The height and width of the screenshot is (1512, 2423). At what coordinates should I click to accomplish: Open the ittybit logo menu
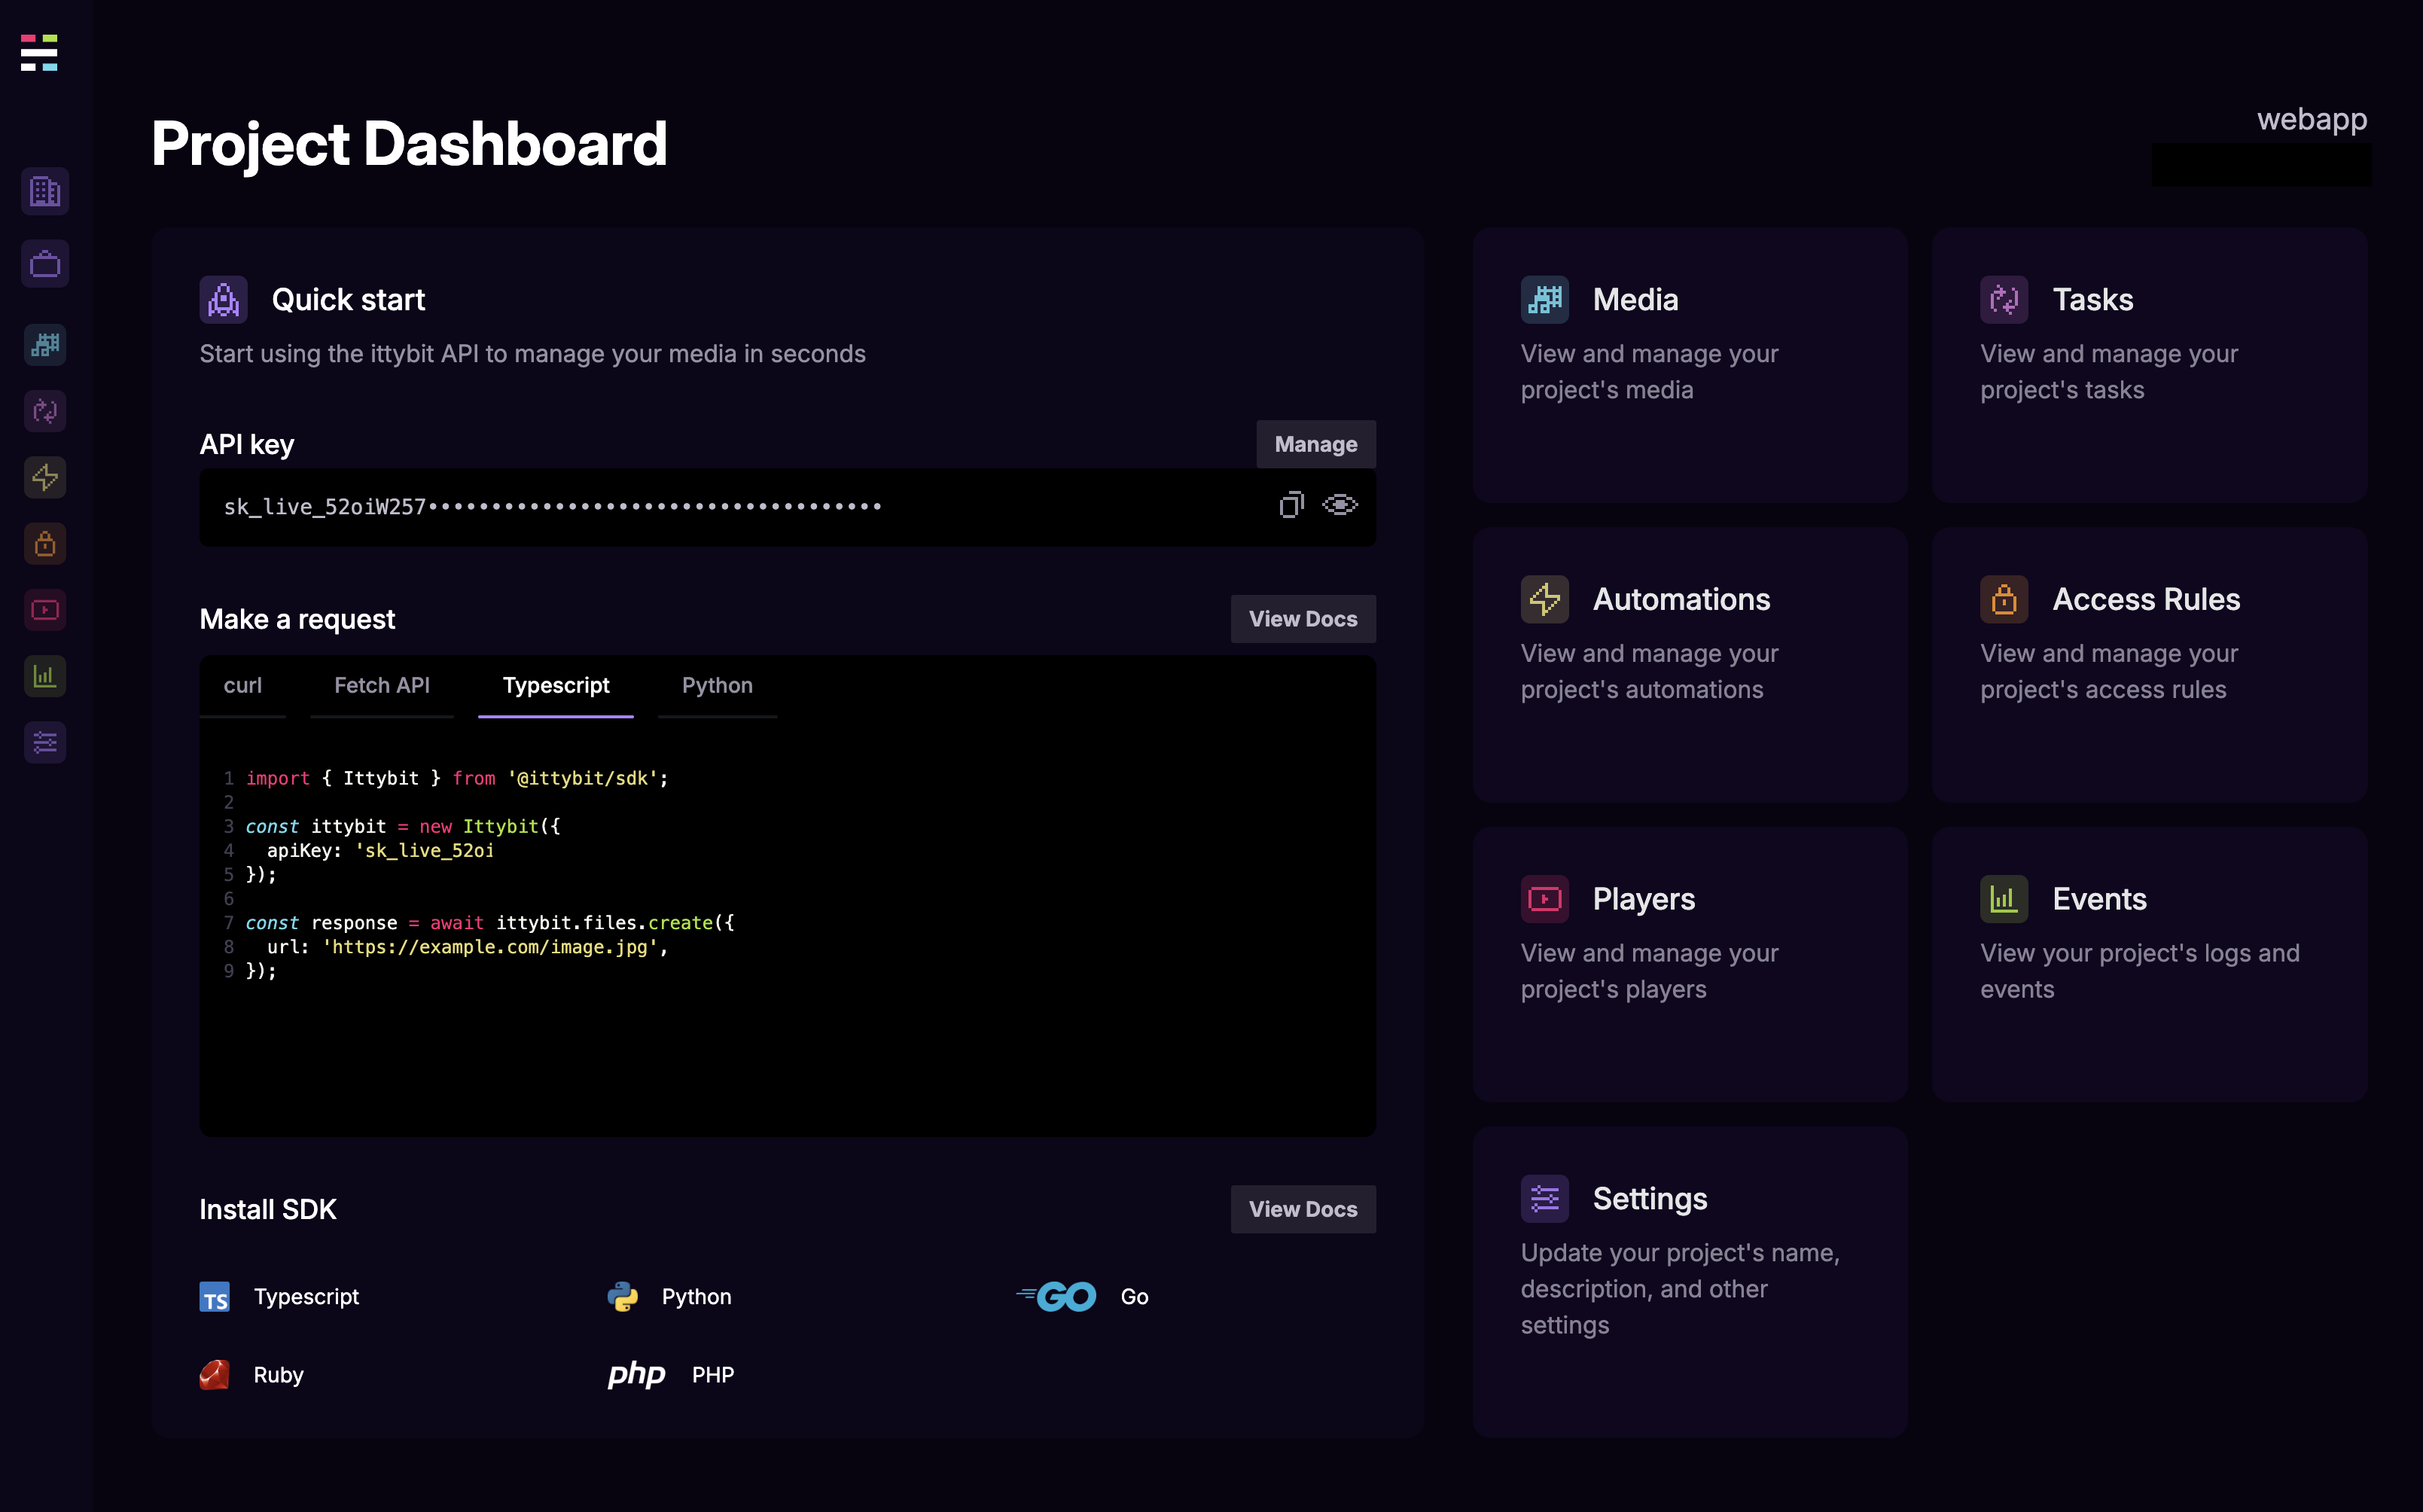tap(39, 53)
